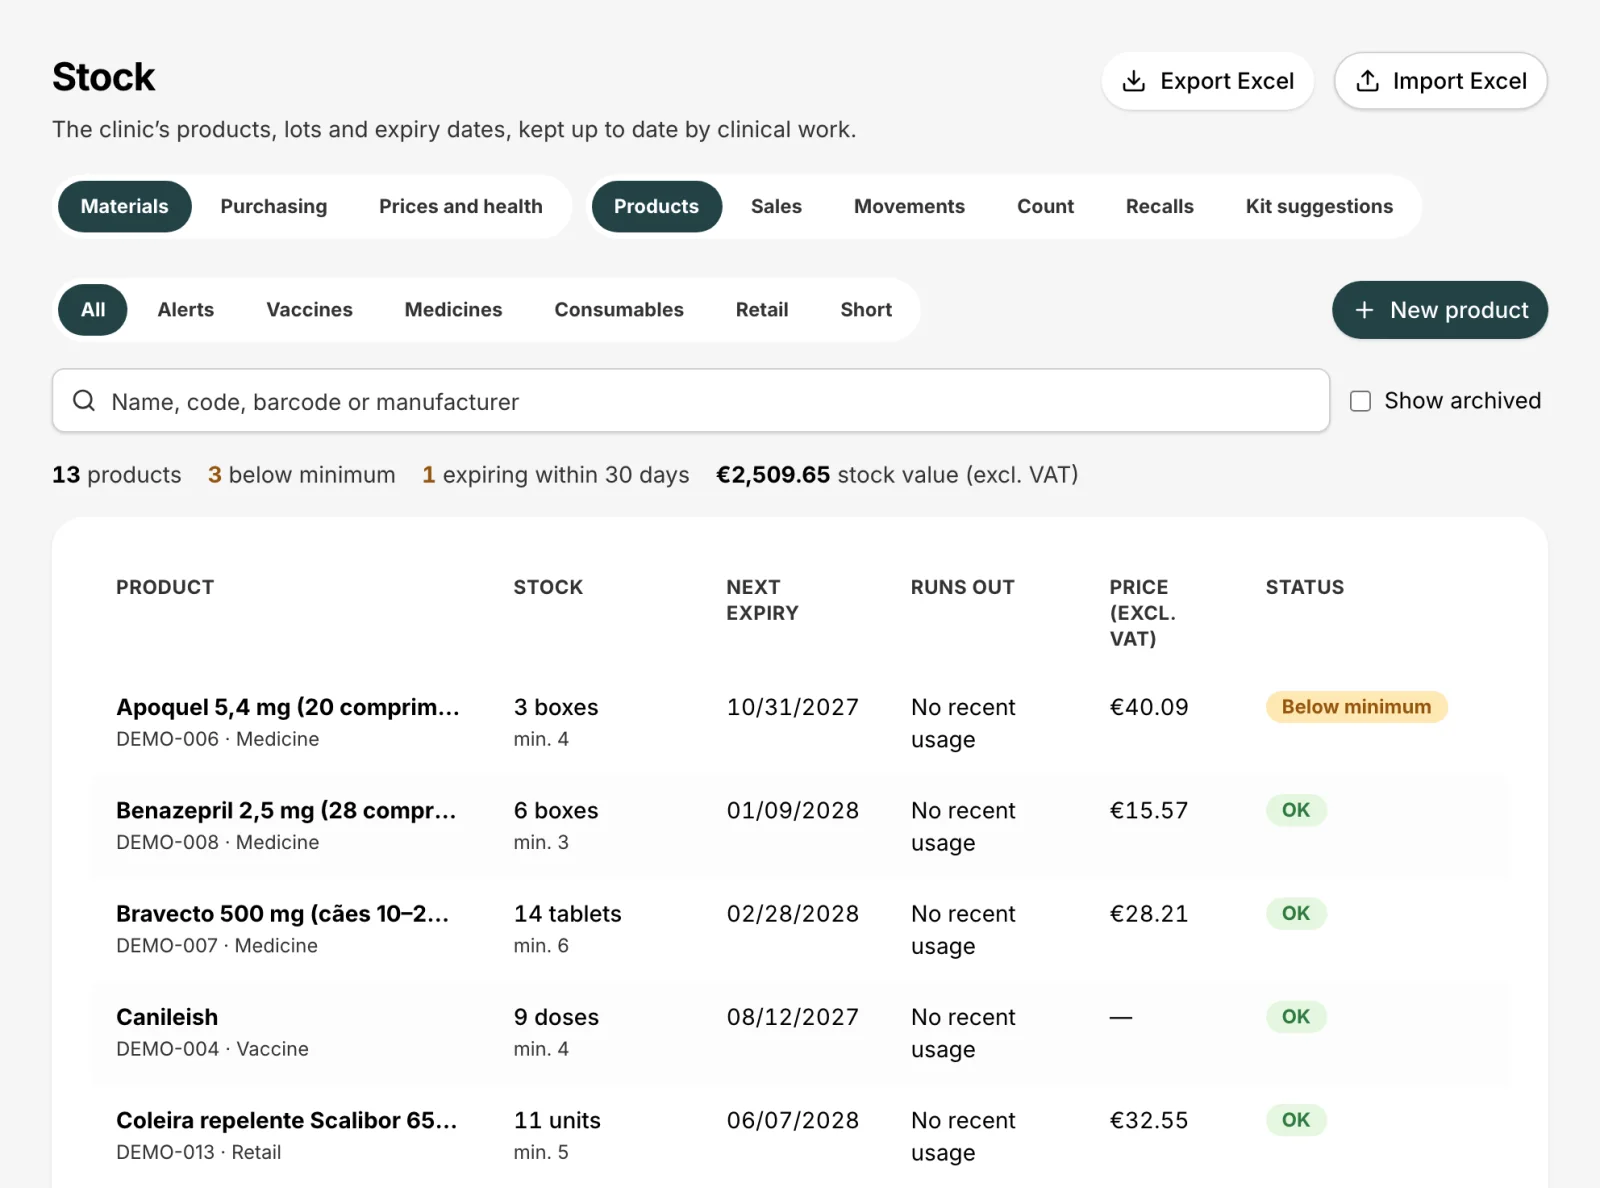Viewport: 1600px width, 1188px height.
Task: Open the Canileish product
Action: click(800, 1033)
